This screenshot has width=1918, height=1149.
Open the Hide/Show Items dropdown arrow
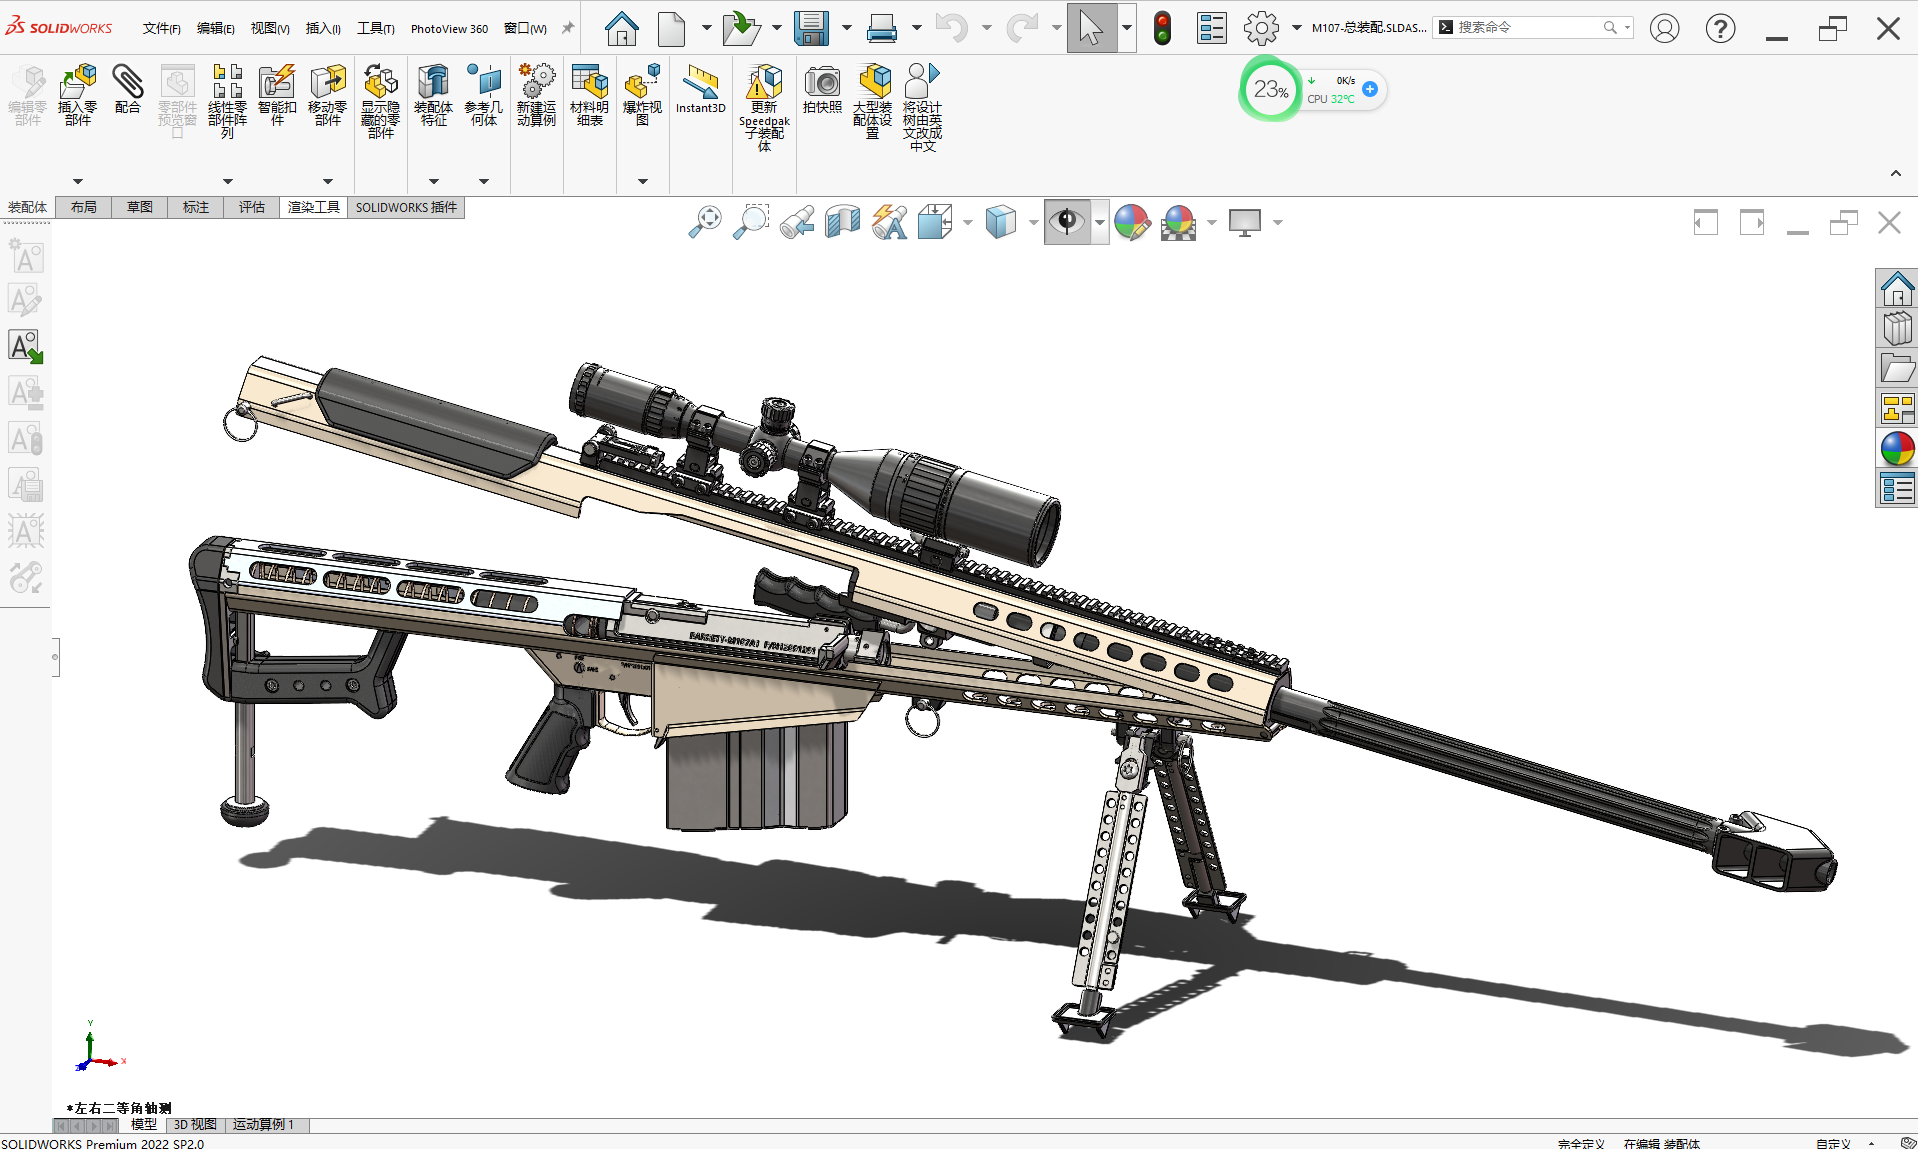click(x=1100, y=222)
